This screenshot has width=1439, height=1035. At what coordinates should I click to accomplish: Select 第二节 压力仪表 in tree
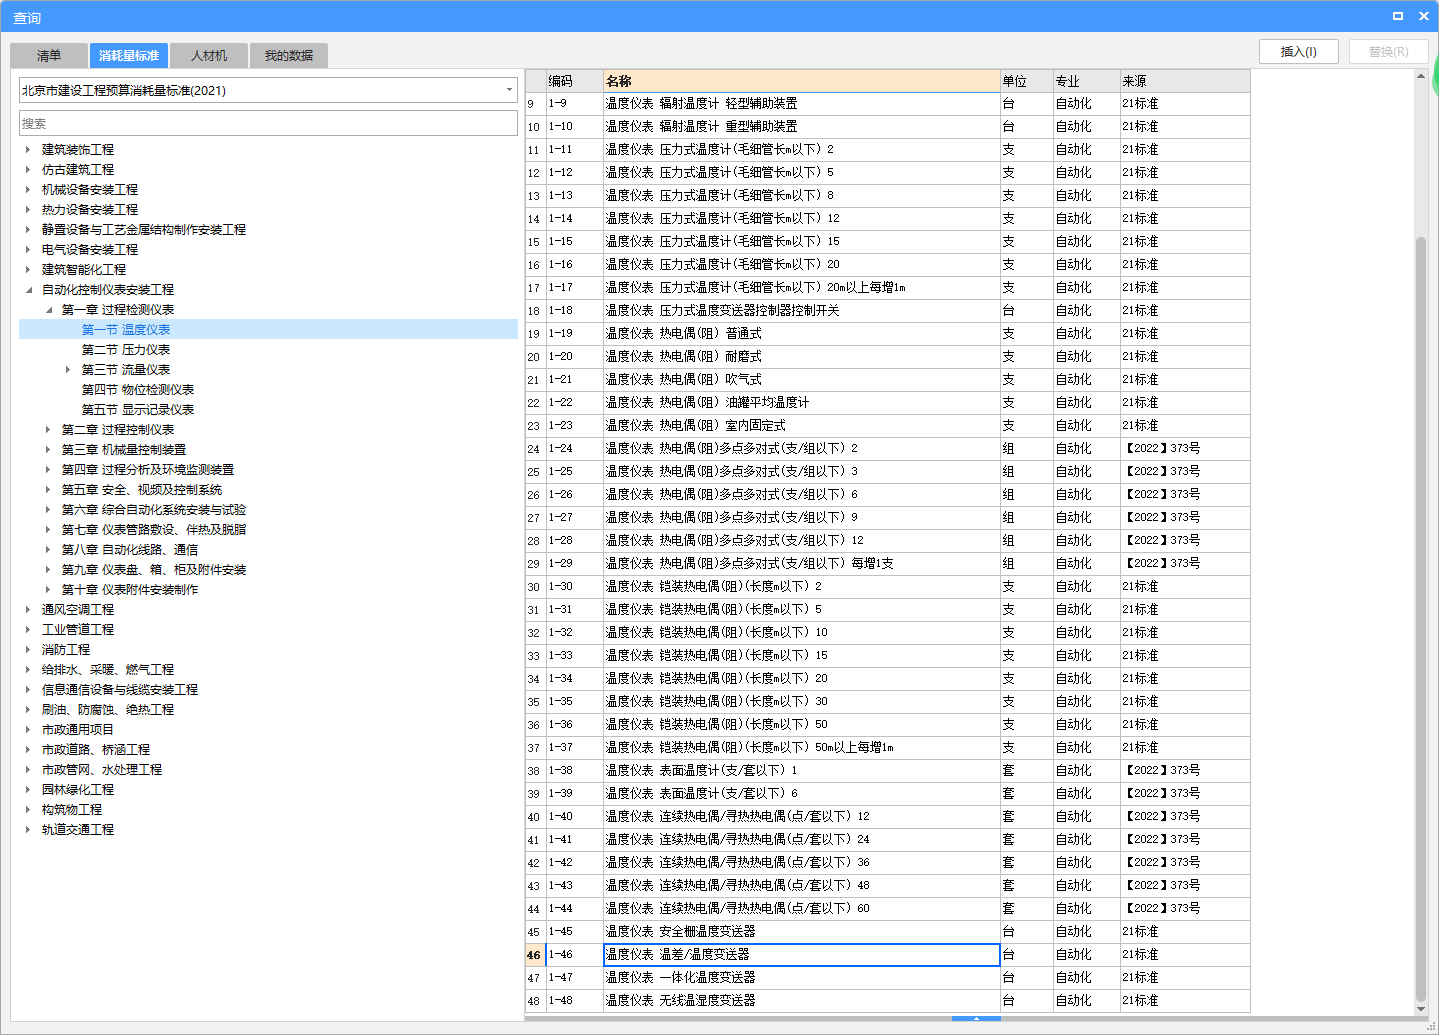click(126, 350)
